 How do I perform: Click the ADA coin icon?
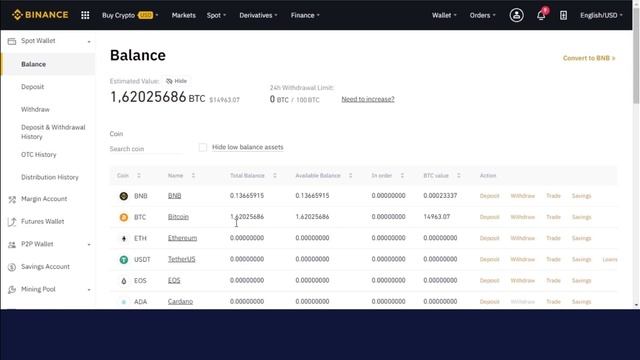tap(124, 302)
